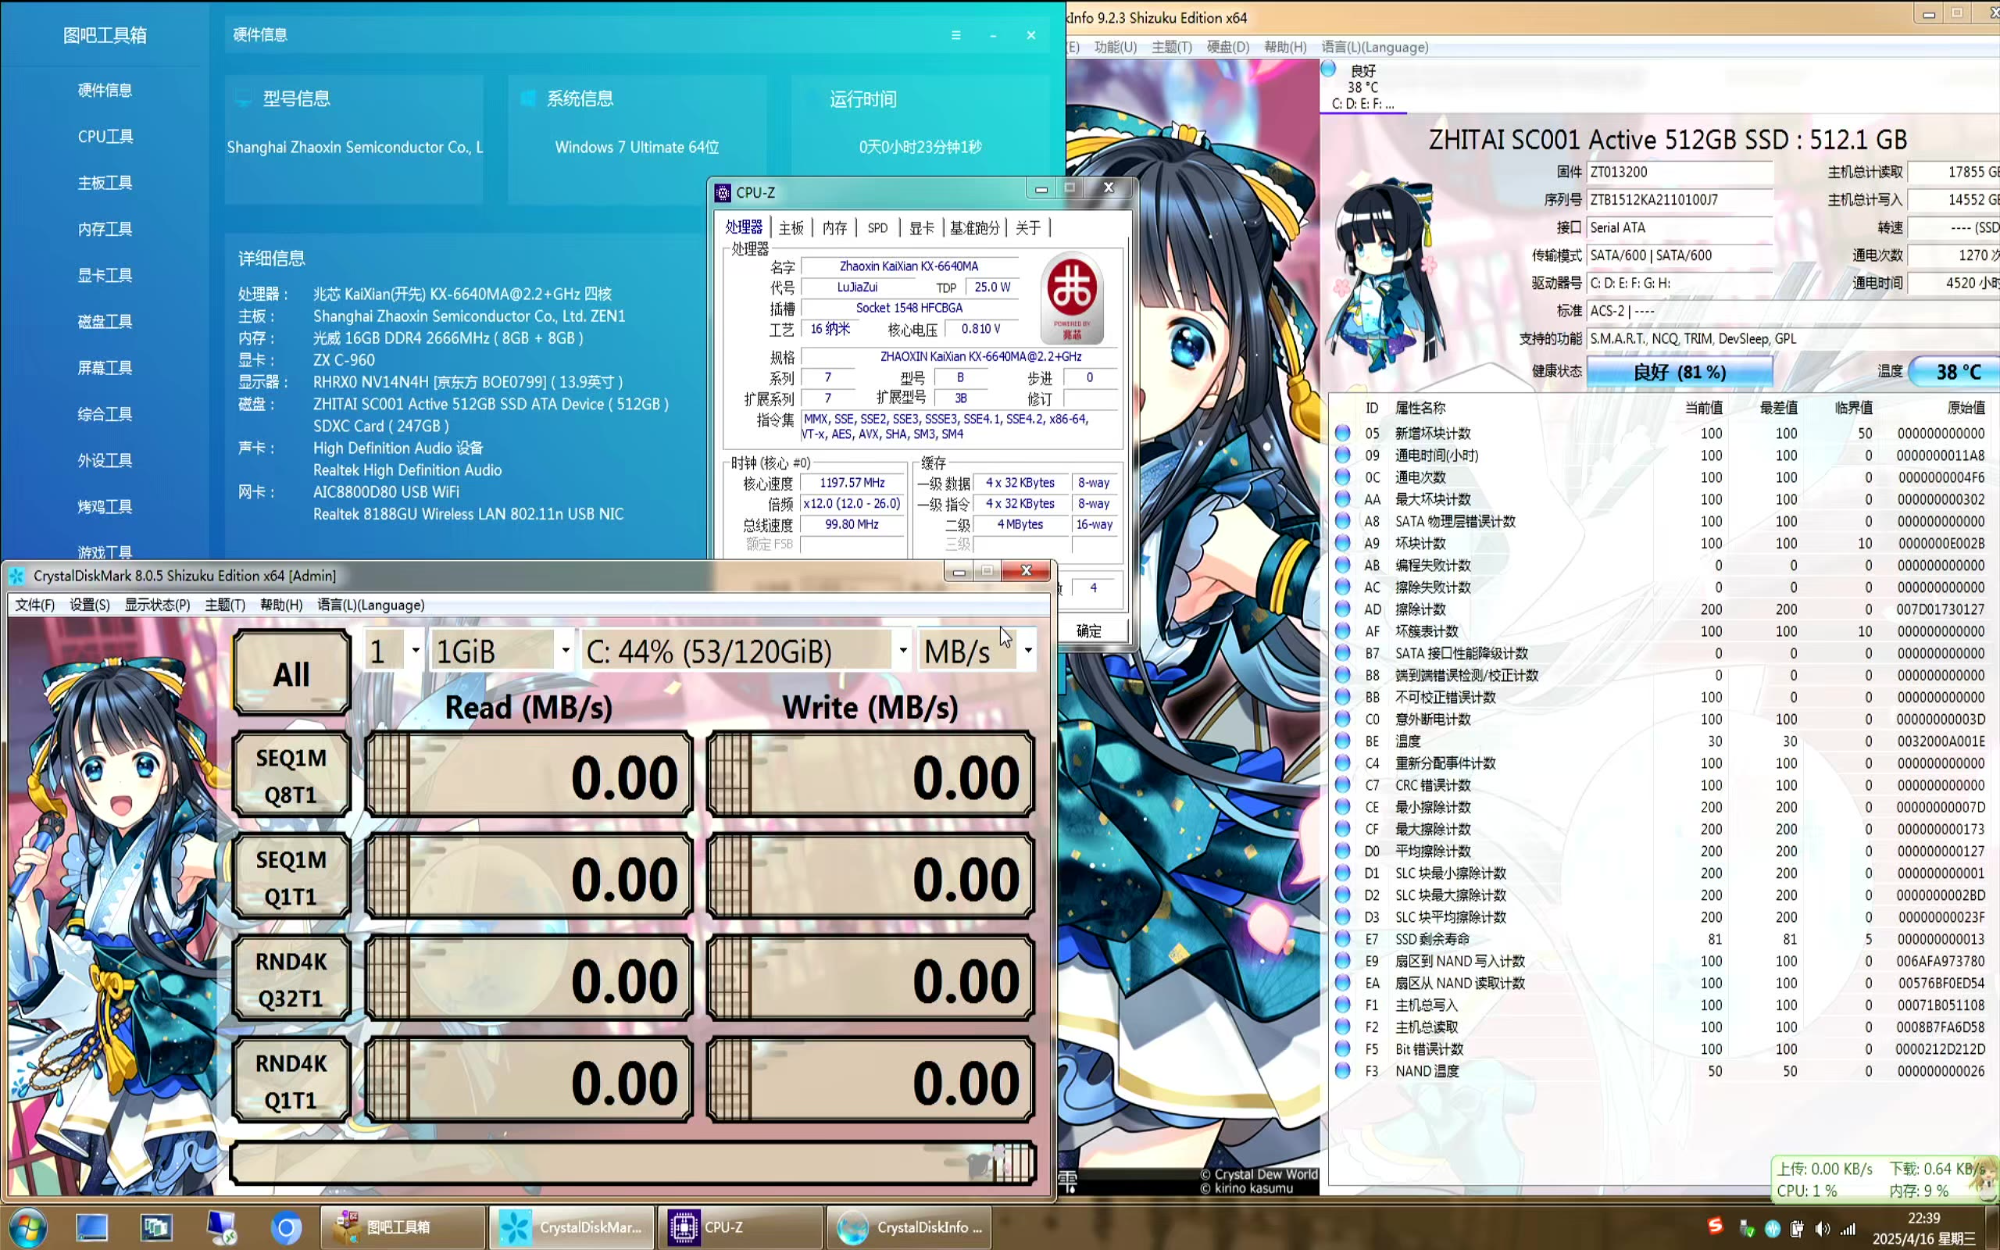
Task: Click the E7 SSD剩余寿命 status indicator
Action: 1343,939
